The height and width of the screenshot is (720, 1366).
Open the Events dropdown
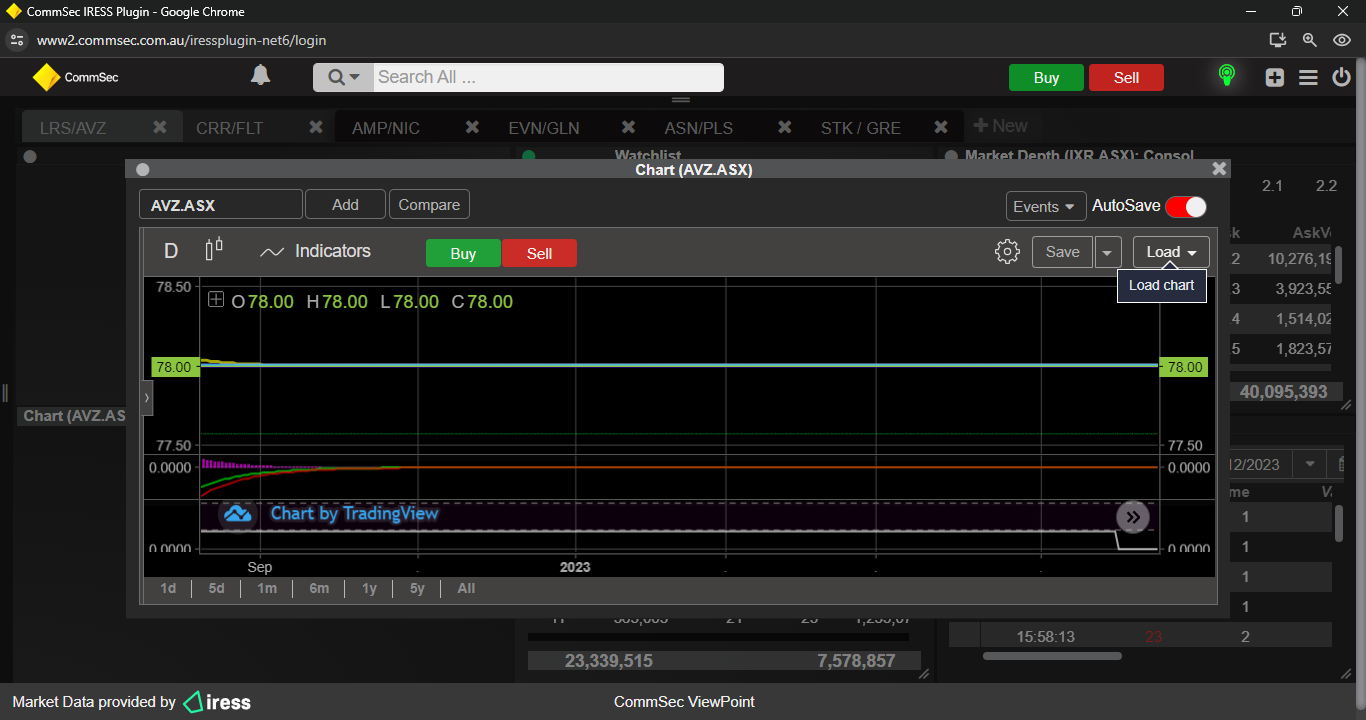tap(1046, 206)
